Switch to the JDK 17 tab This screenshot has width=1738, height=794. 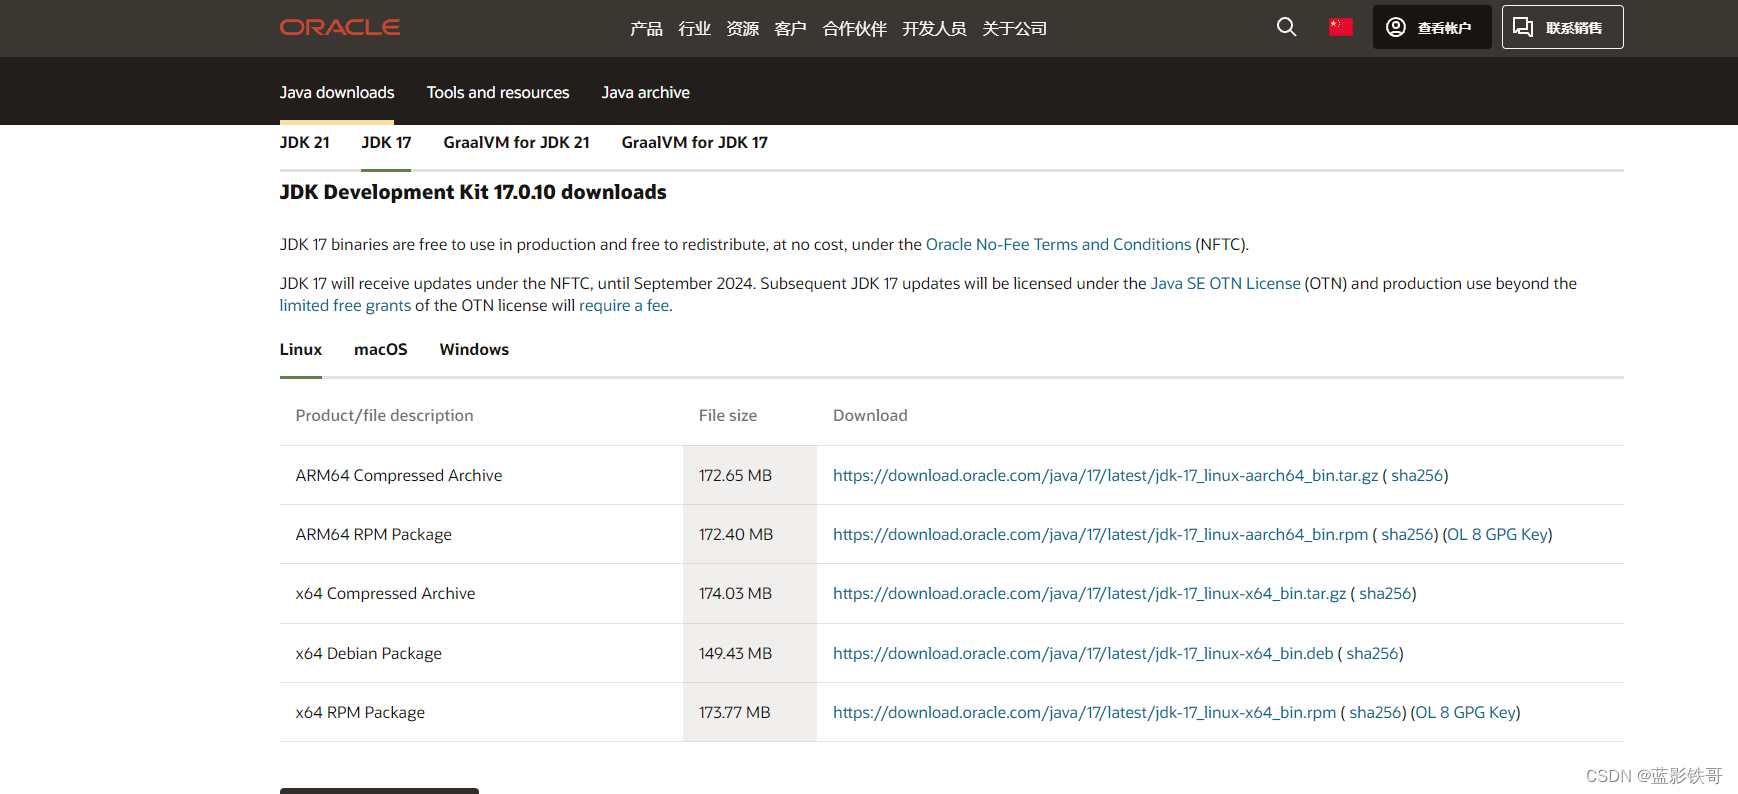(386, 142)
